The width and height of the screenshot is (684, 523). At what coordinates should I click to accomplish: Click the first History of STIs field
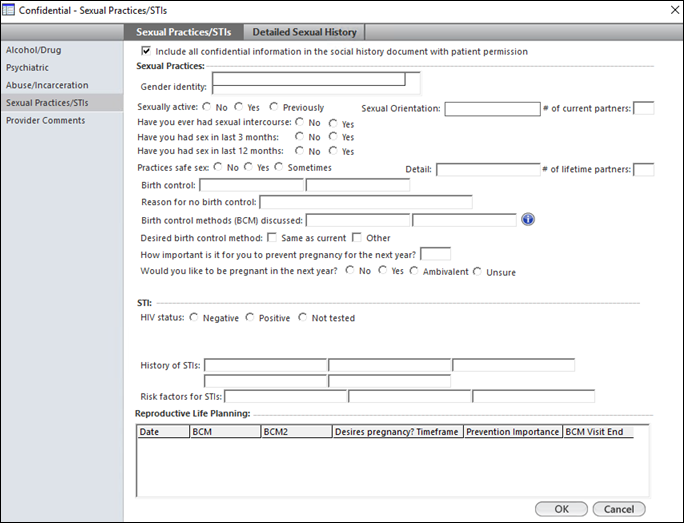(x=265, y=365)
